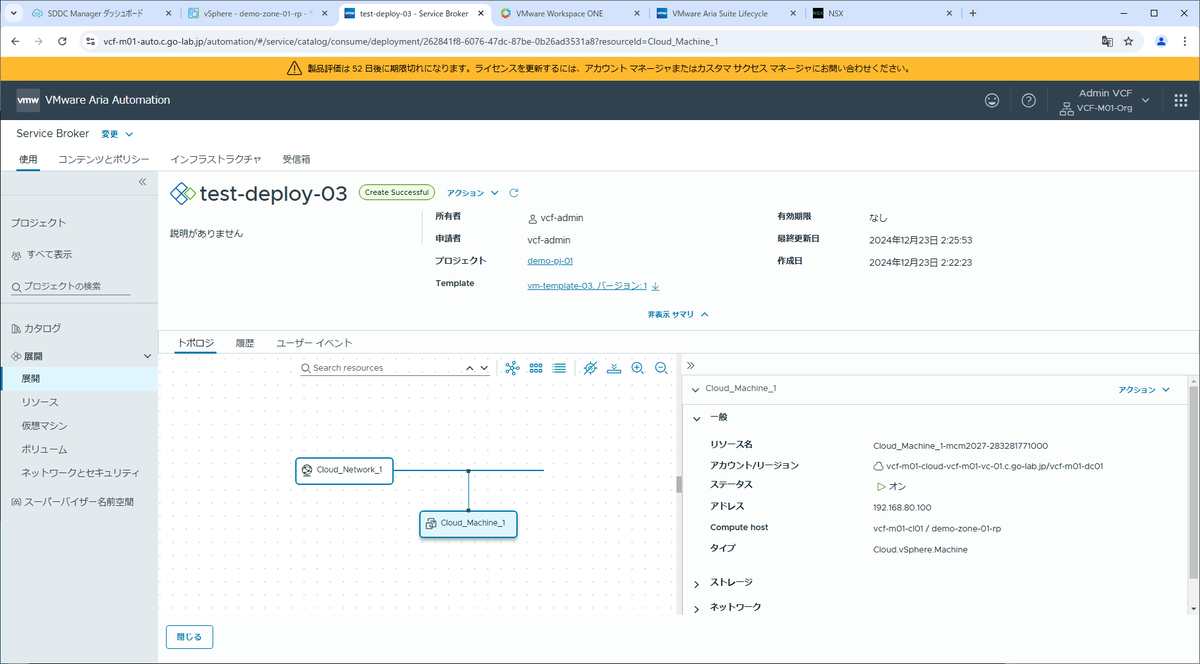This screenshot has width=1200, height=664.
Task: Expand the ストレージ section
Action: coord(697,582)
